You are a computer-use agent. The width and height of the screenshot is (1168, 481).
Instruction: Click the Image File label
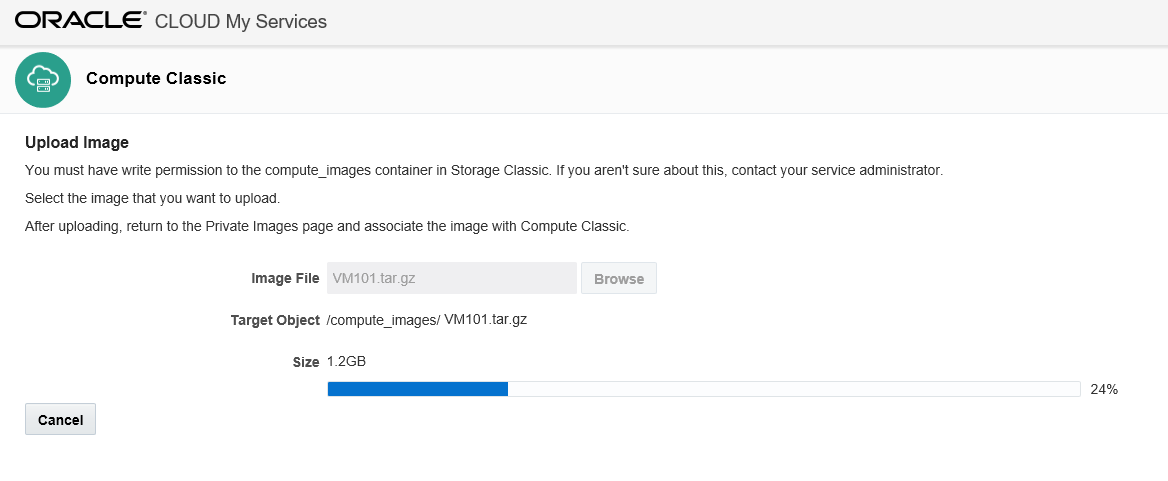tap(285, 278)
